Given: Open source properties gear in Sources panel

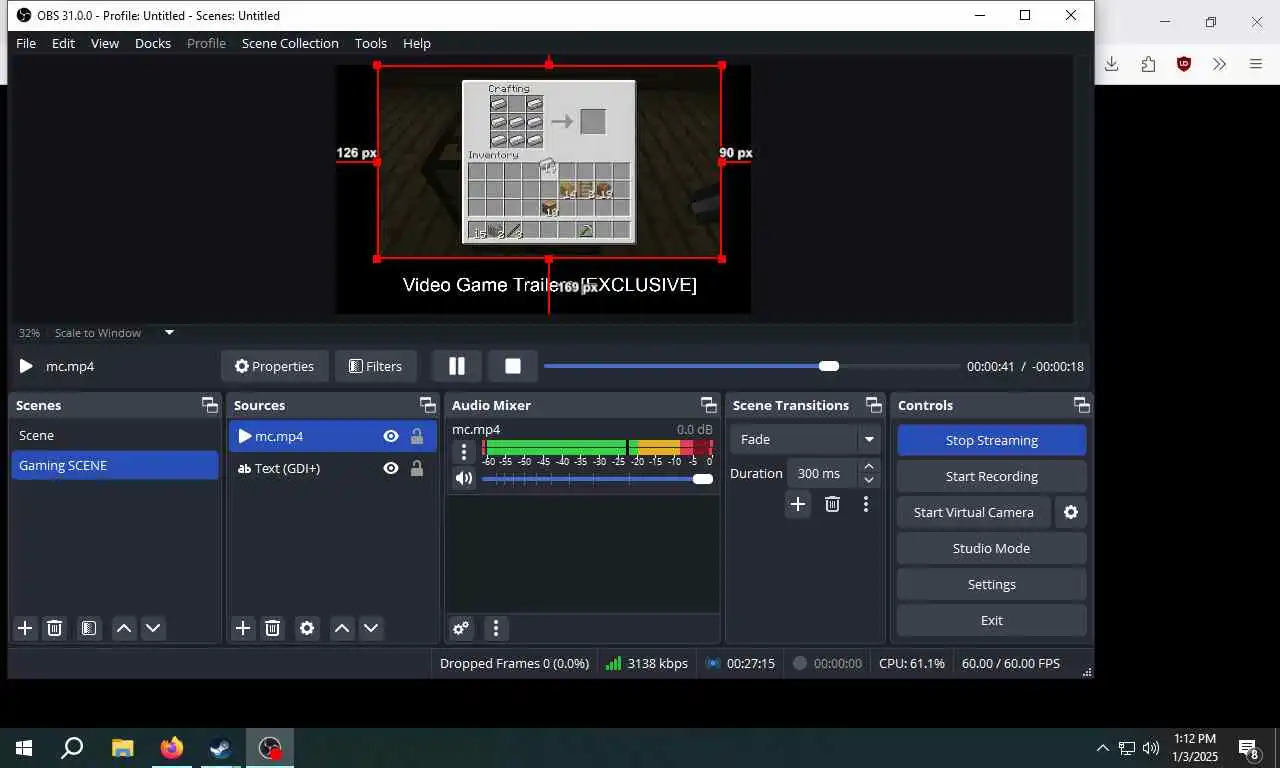Looking at the screenshot, I should point(307,628).
